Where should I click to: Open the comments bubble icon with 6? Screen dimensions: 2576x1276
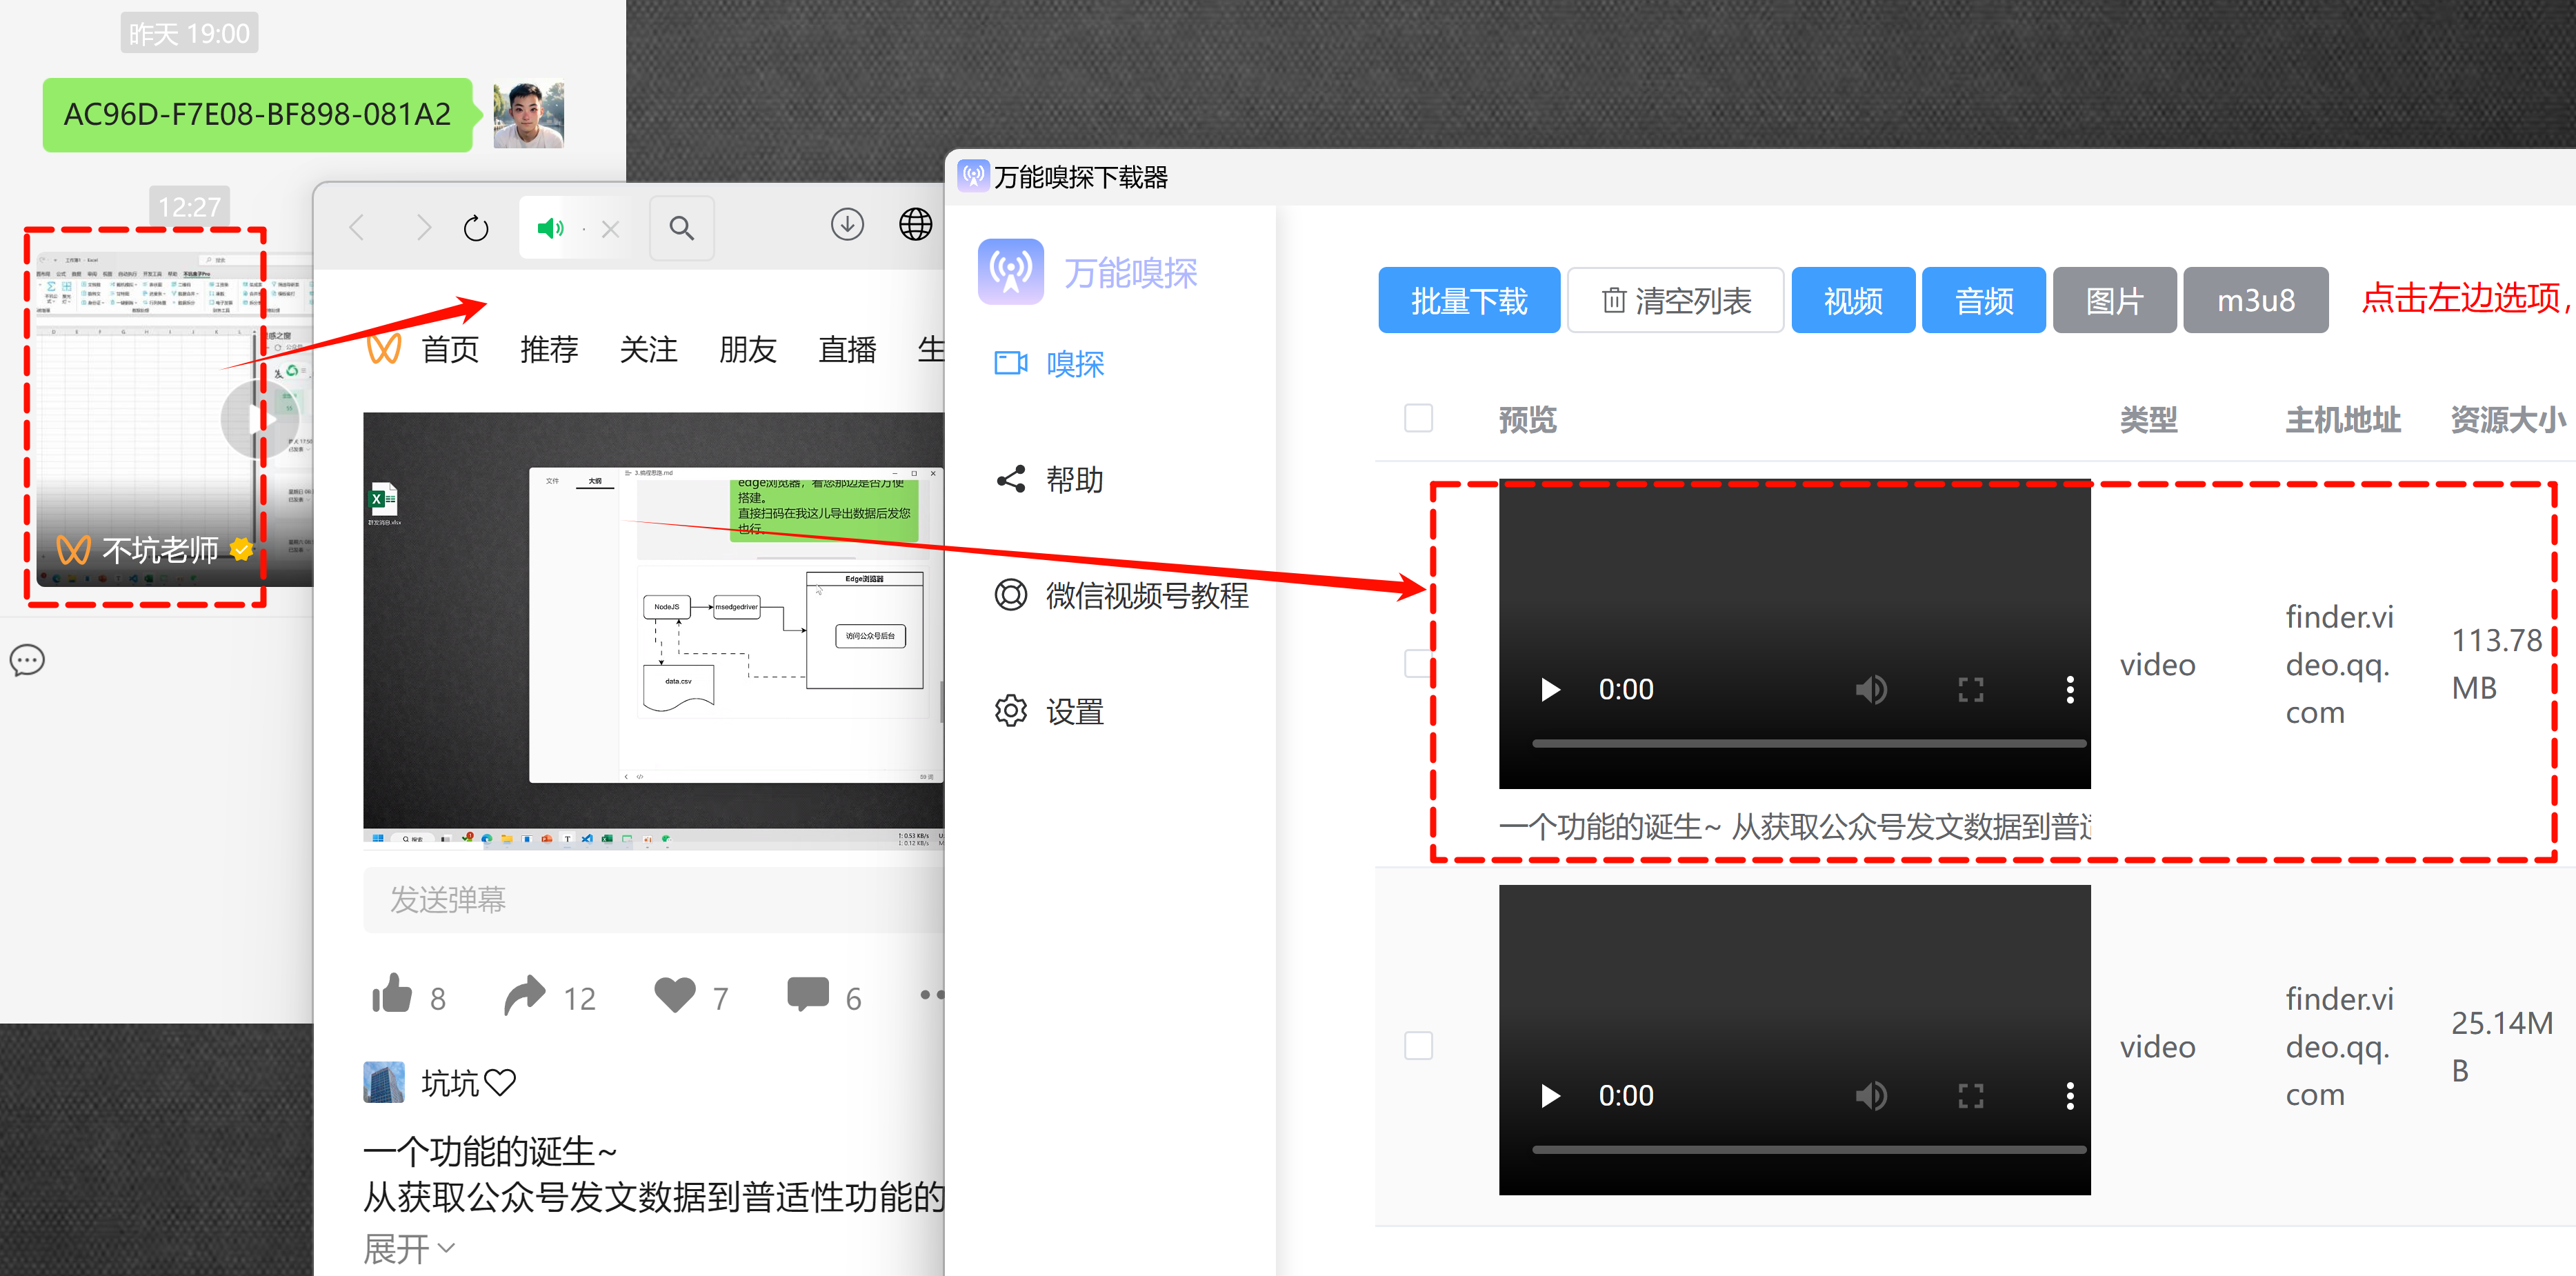[x=808, y=995]
